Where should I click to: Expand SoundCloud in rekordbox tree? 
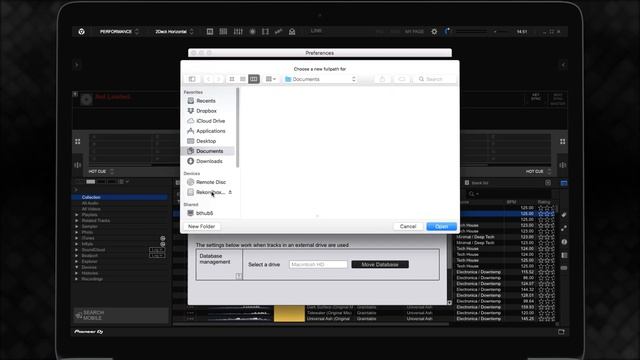[77, 249]
